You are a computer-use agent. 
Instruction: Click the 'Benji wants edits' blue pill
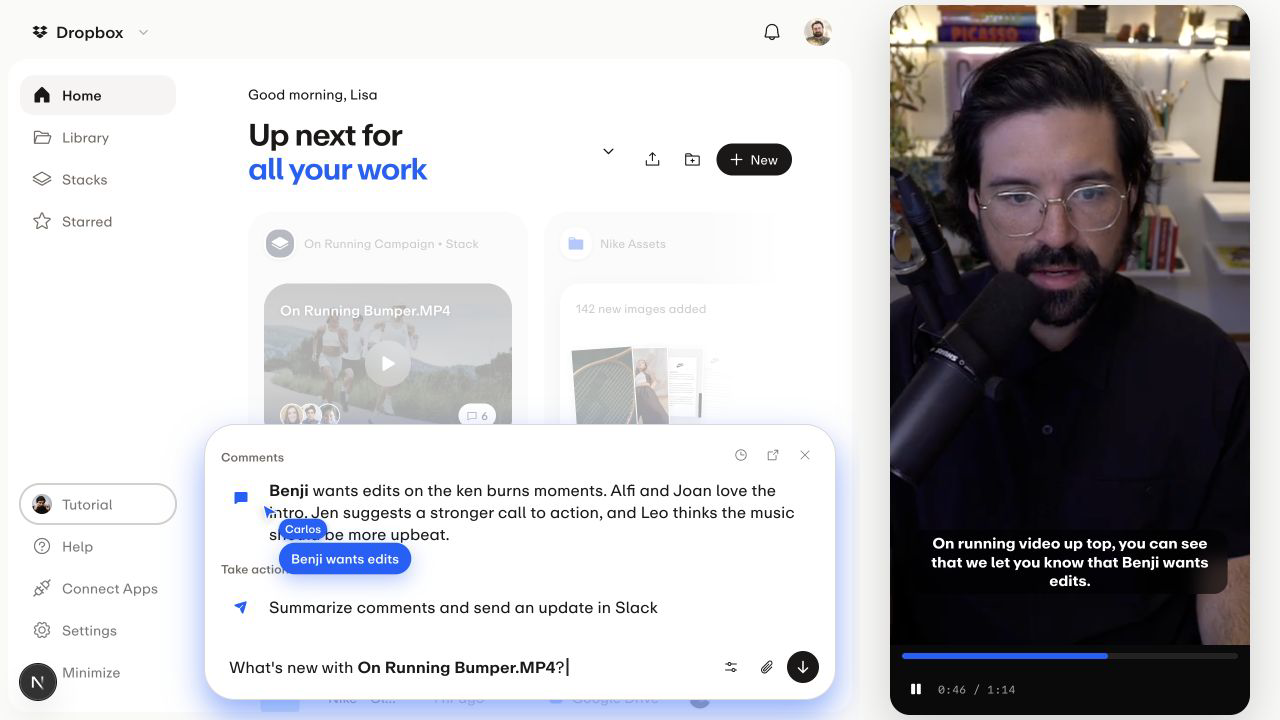click(345, 559)
